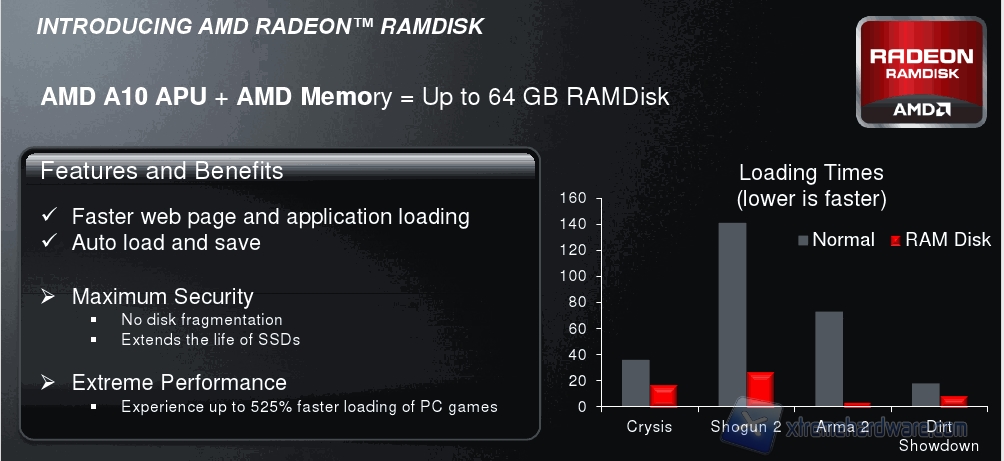Select the red RAM Disk bar for Crysis
The width and height of the screenshot is (1004, 461).
[664, 395]
